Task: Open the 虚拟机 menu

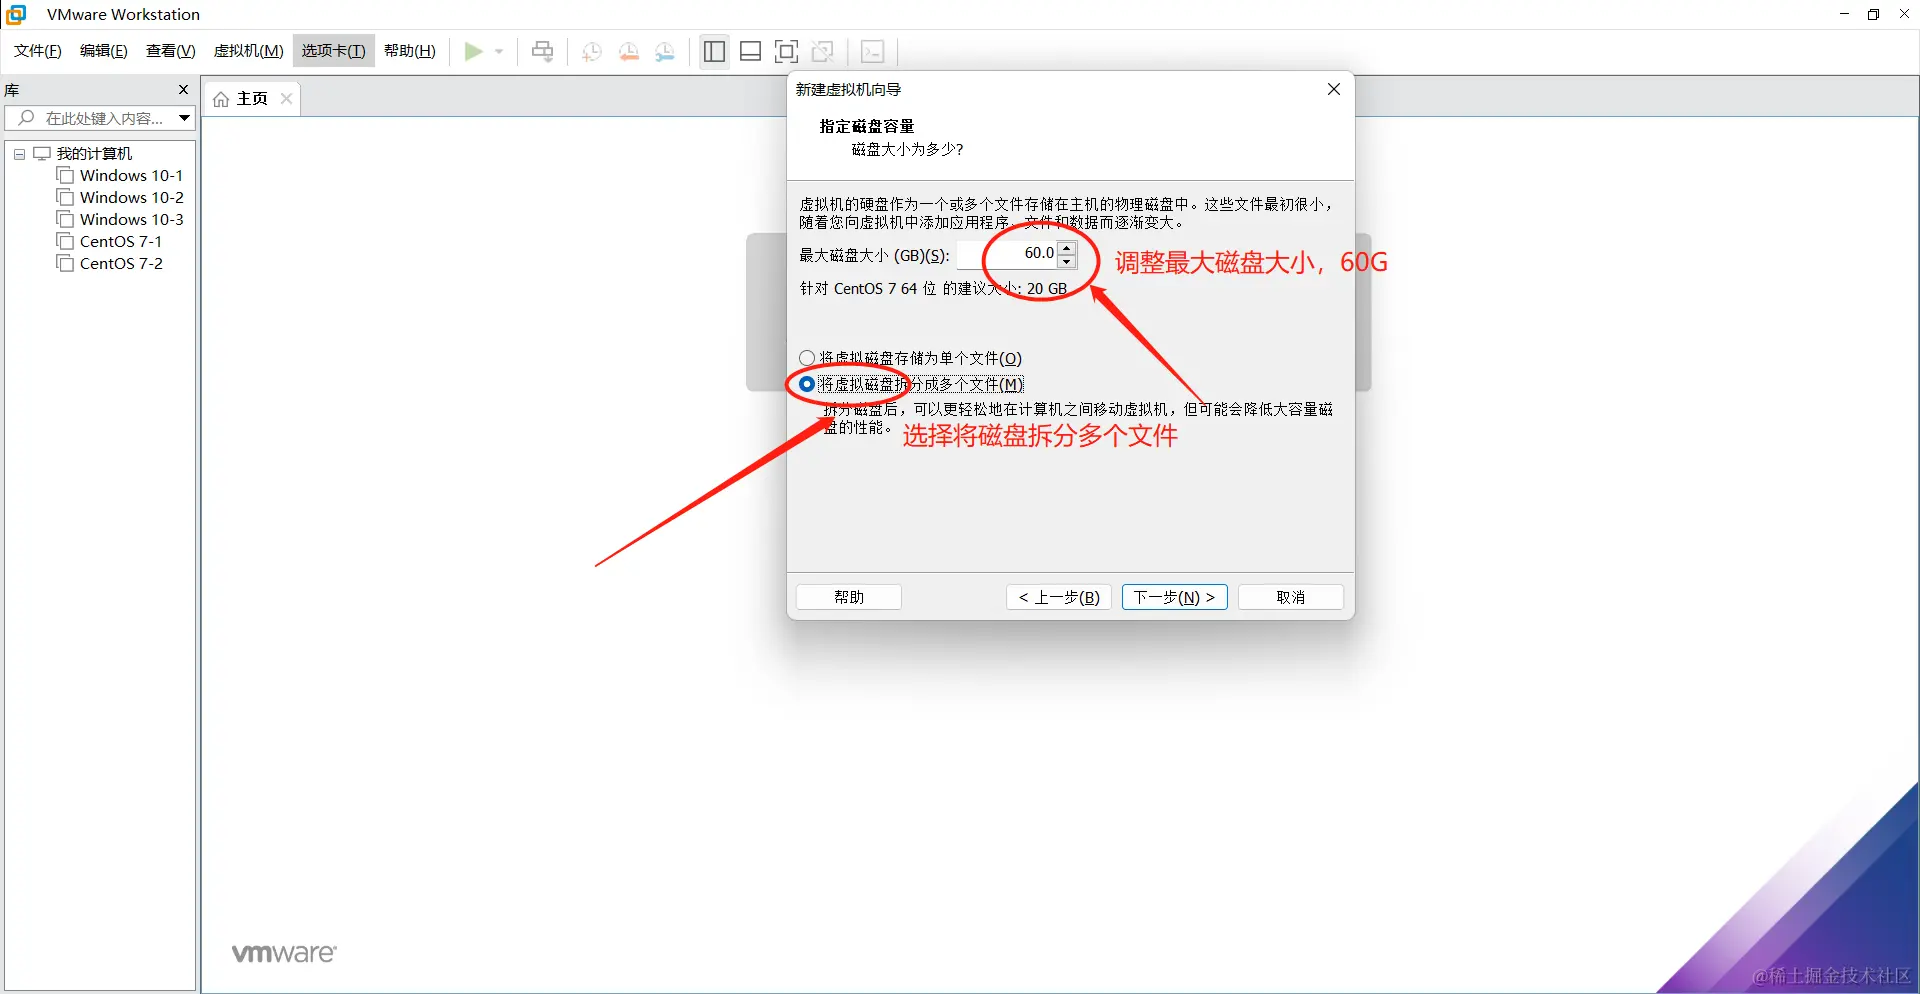Action: tap(249, 51)
